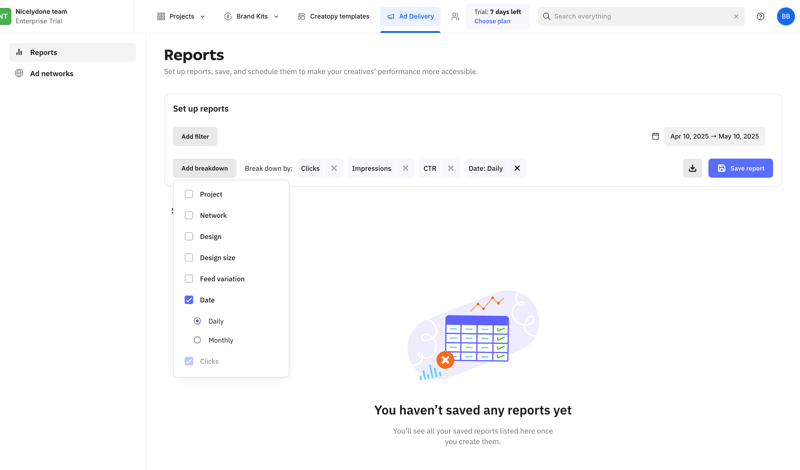Enable the Project breakdown checkbox
The height and width of the screenshot is (470, 800).
coord(189,194)
